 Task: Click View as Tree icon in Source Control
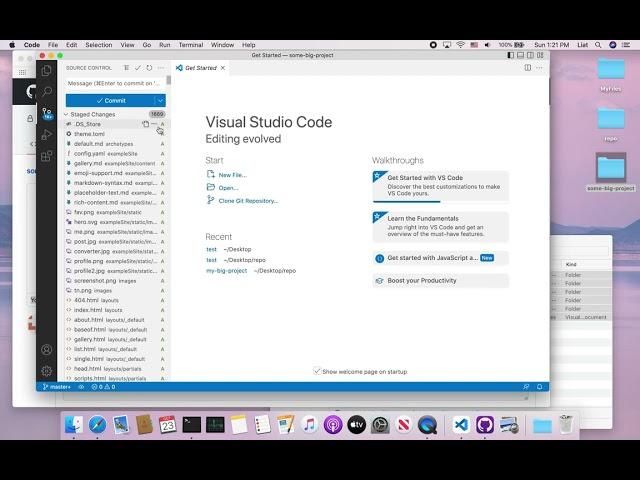[x=127, y=68]
